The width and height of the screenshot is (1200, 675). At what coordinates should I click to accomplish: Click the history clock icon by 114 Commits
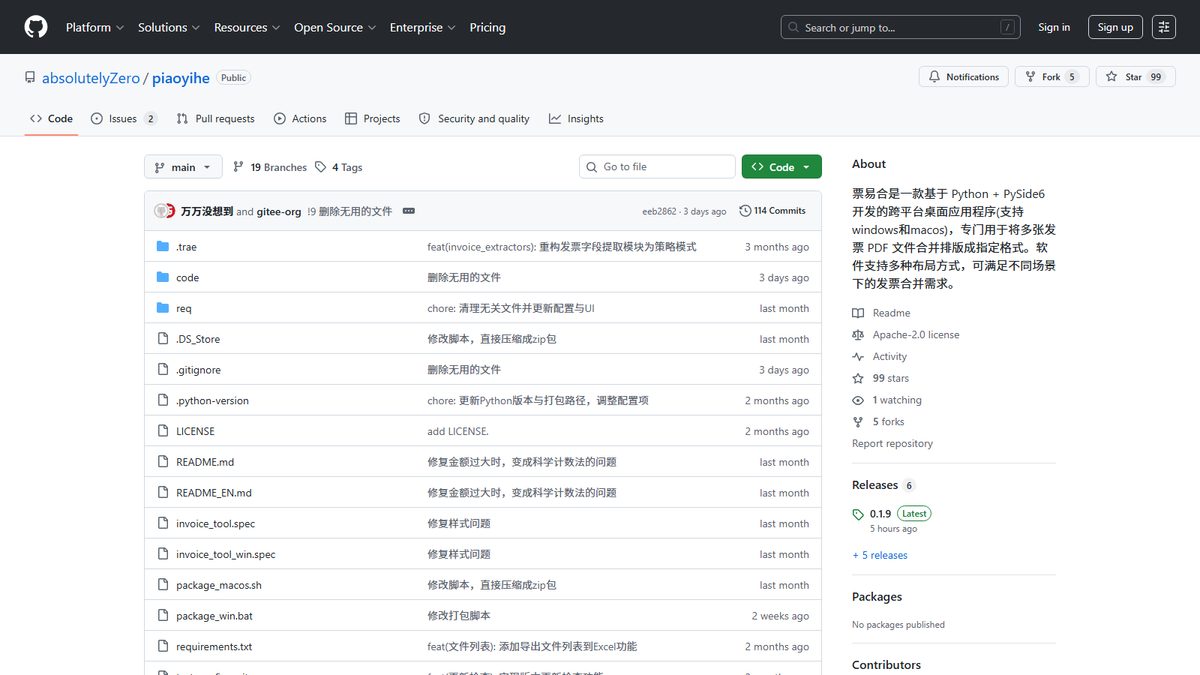tap(745, 211)
